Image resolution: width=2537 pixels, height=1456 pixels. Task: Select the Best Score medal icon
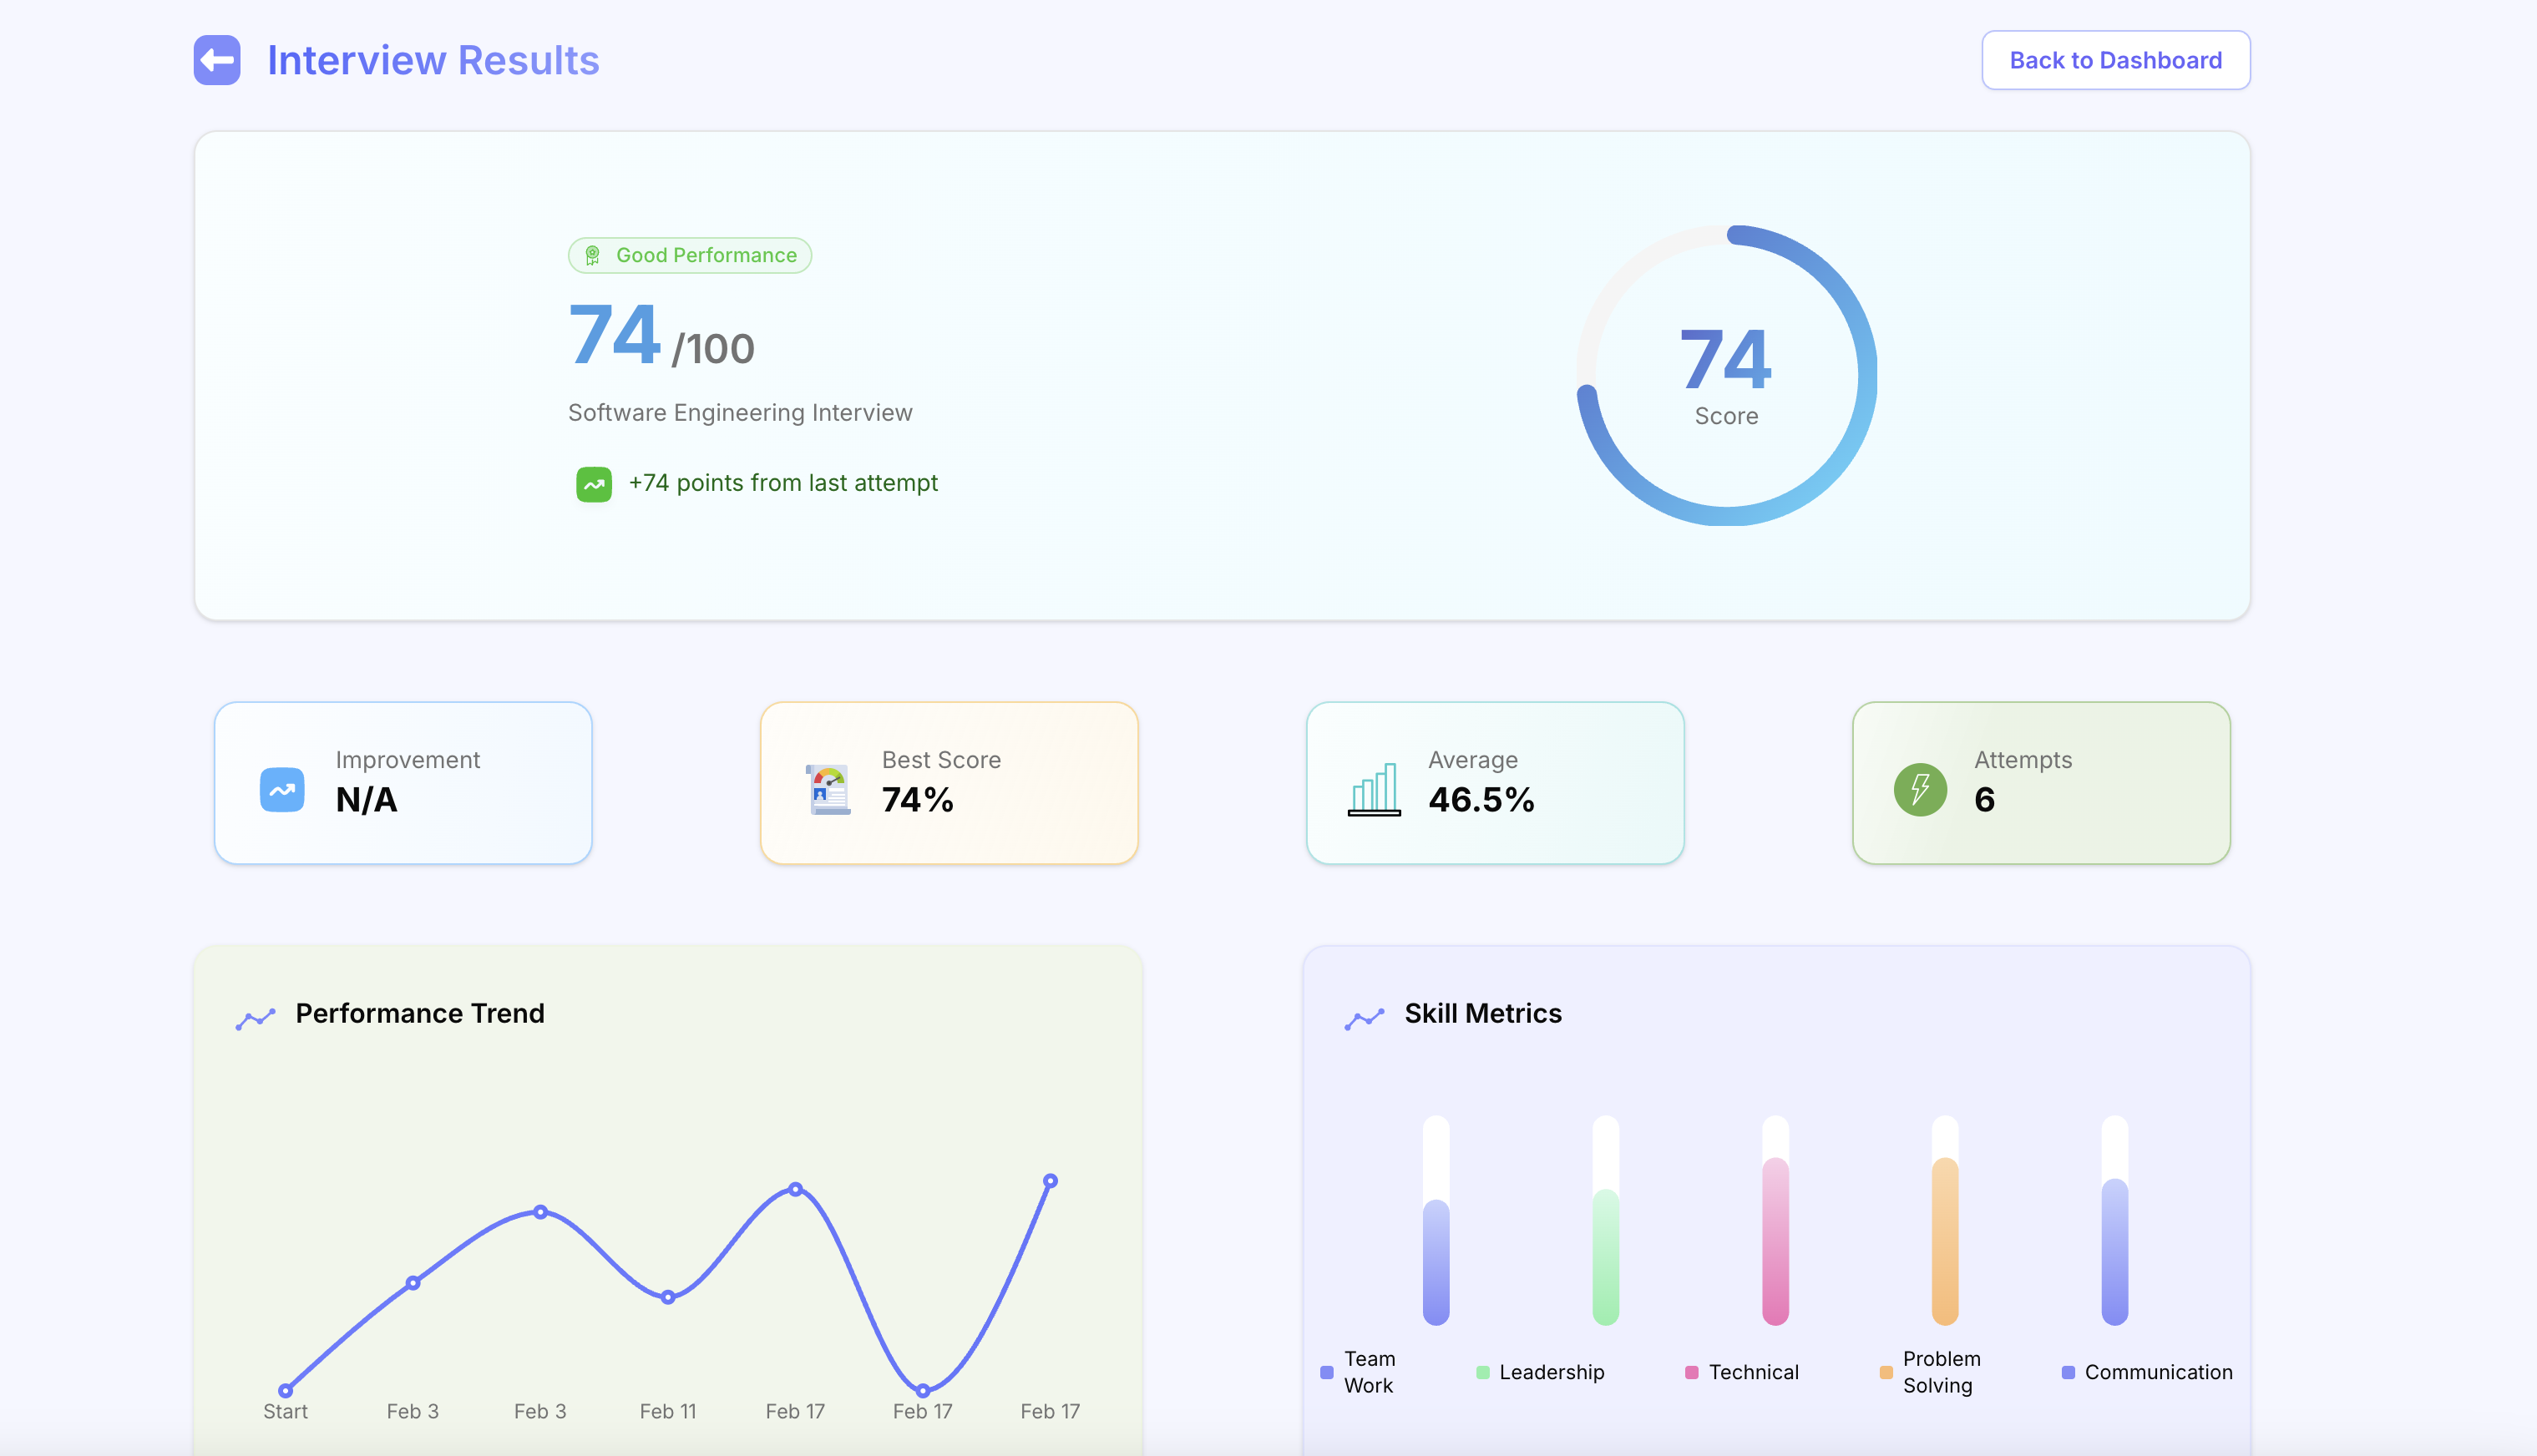pyautogui.click(x=825, y=789)
